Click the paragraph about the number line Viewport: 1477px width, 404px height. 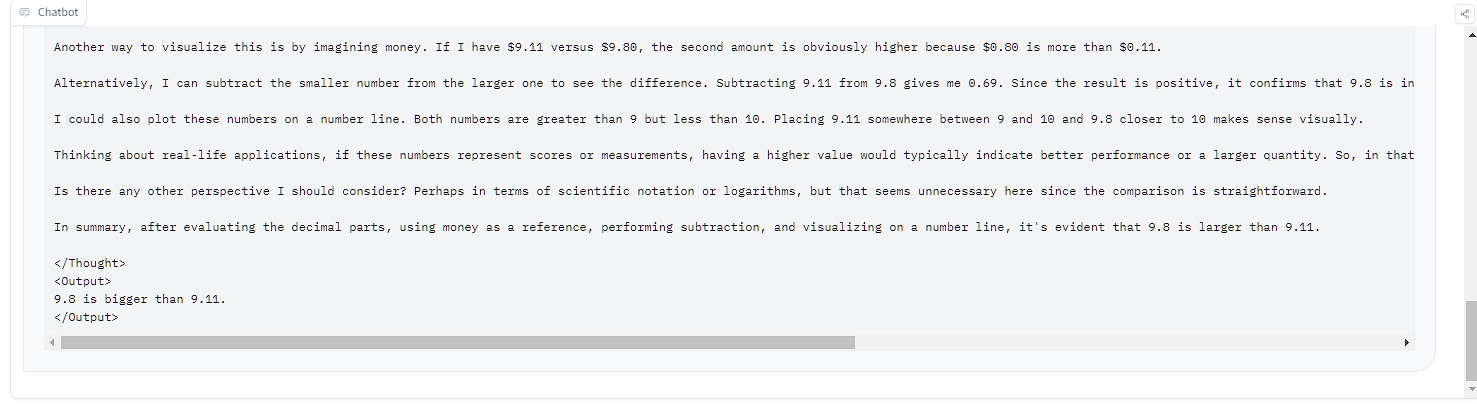[x=708, y=119]
